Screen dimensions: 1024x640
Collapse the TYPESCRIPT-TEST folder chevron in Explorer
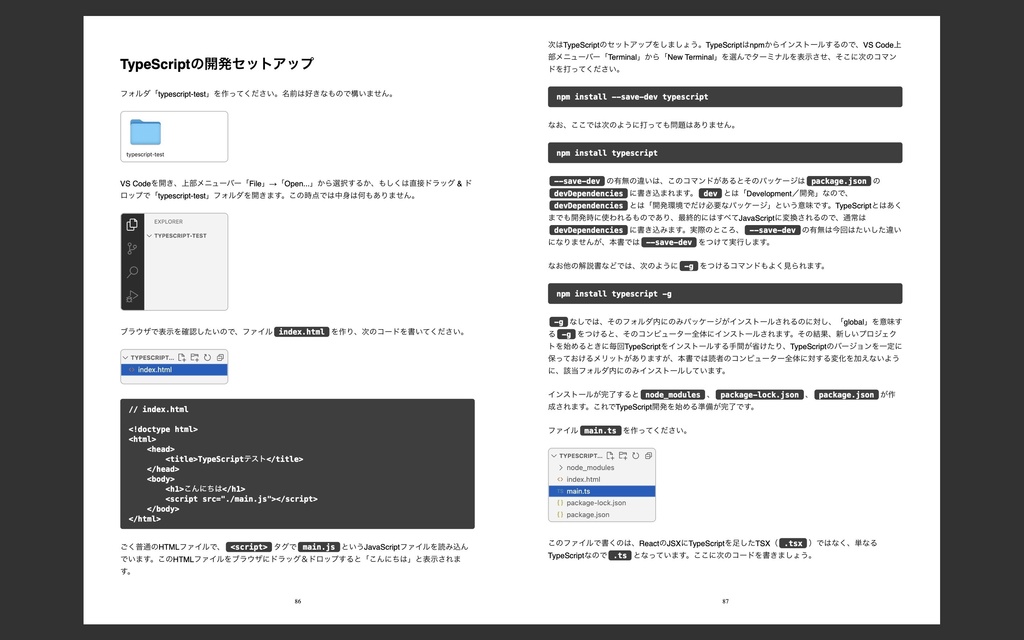point(149,235)
